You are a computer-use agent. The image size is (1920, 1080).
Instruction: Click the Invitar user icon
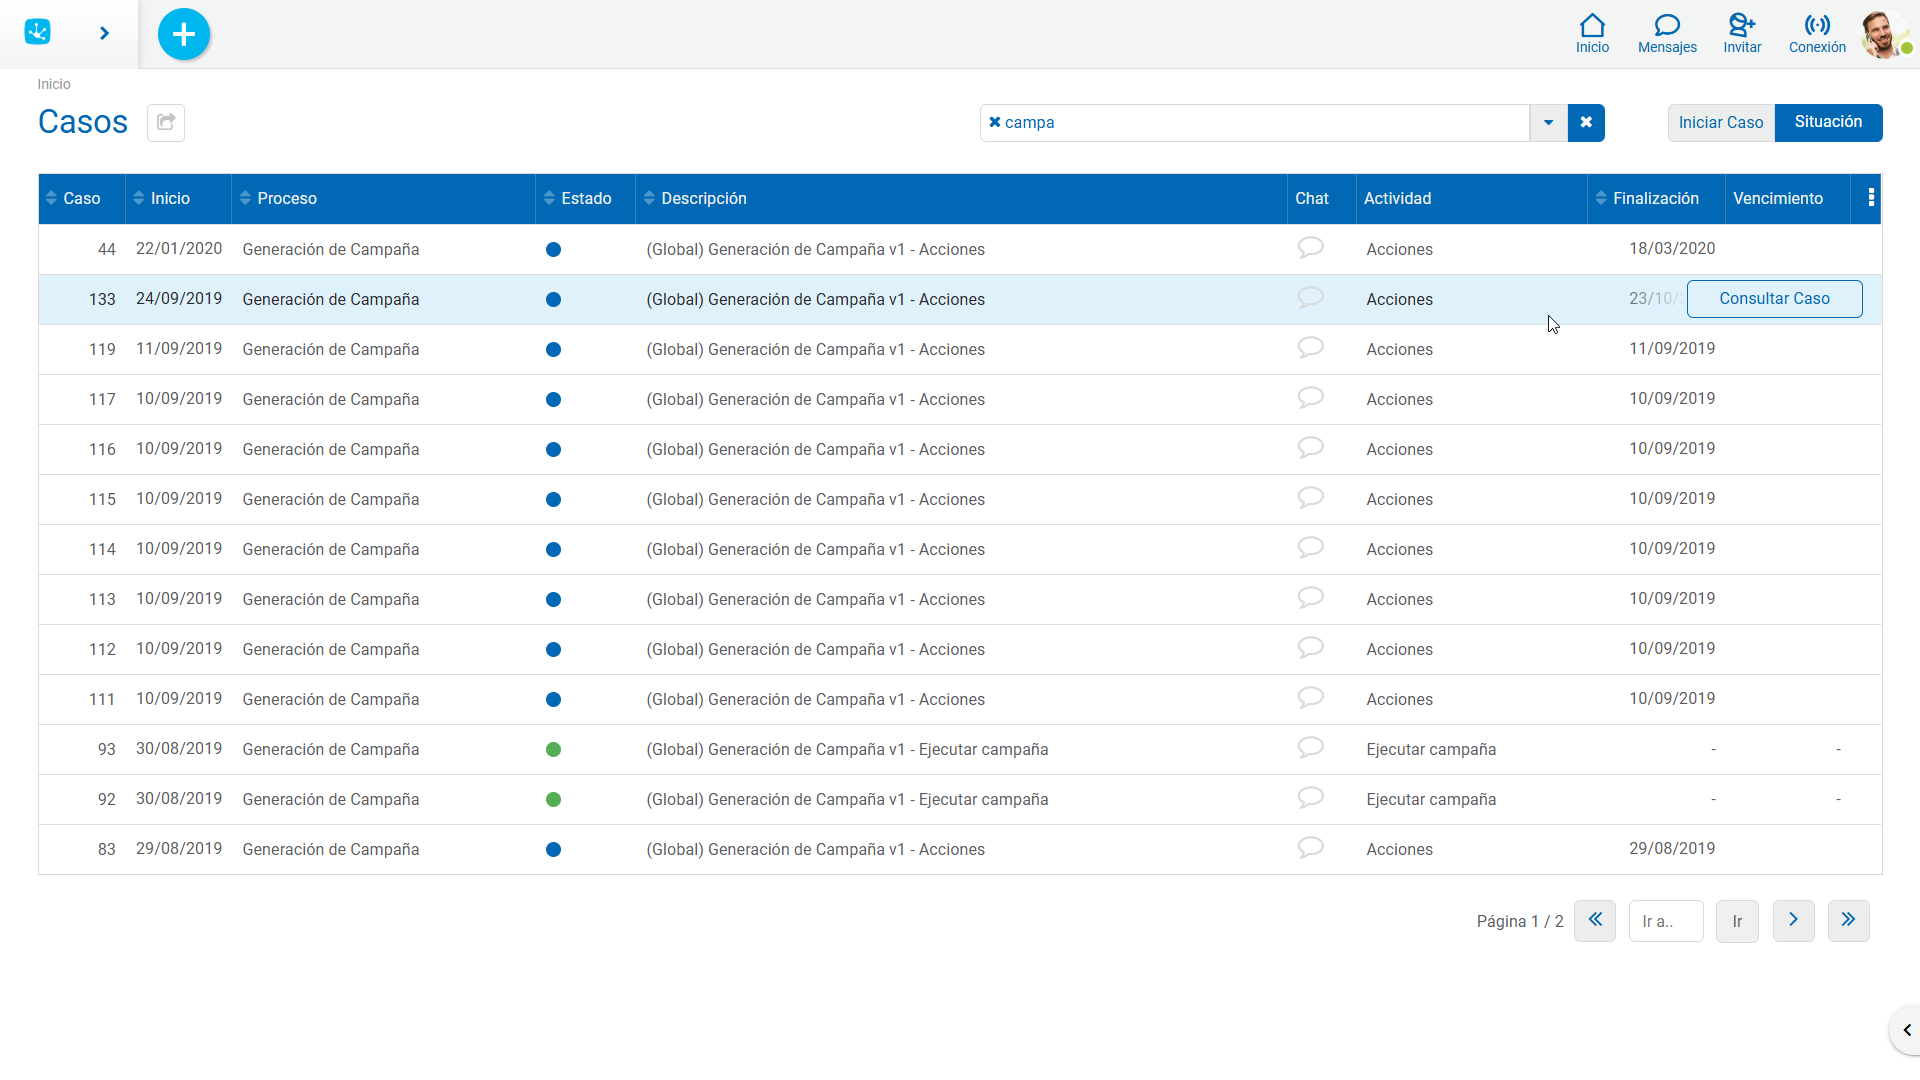click(x=1742, y=33)
